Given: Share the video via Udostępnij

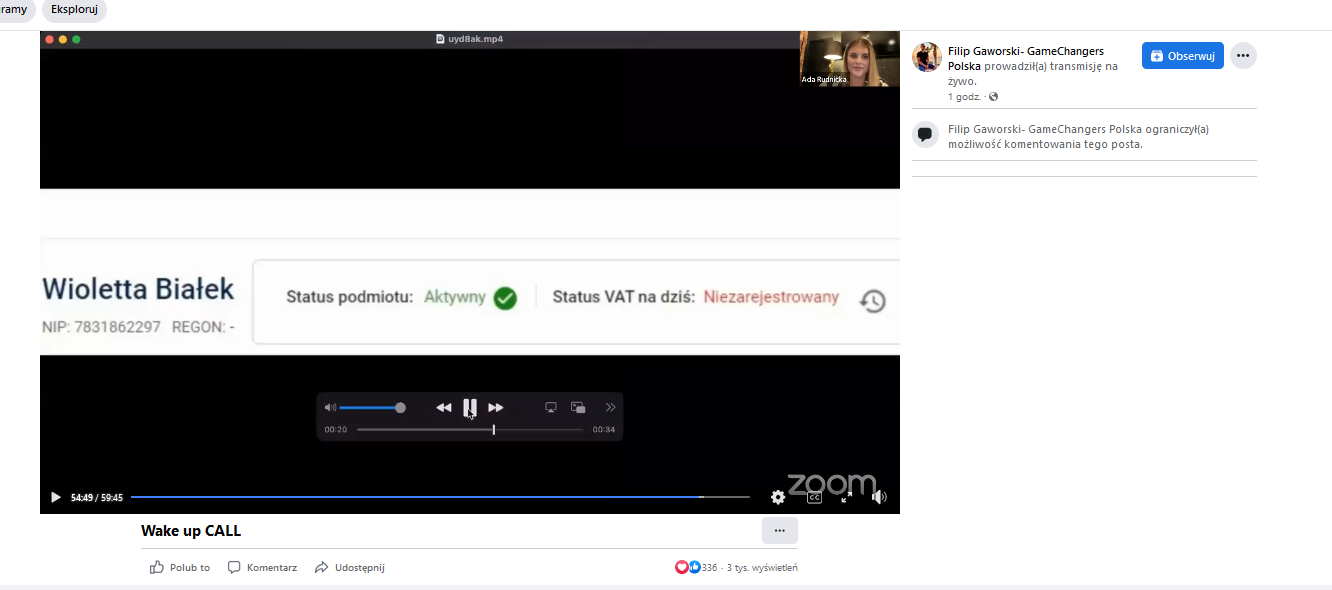Looking at the screenshot, I should [349, 567].
